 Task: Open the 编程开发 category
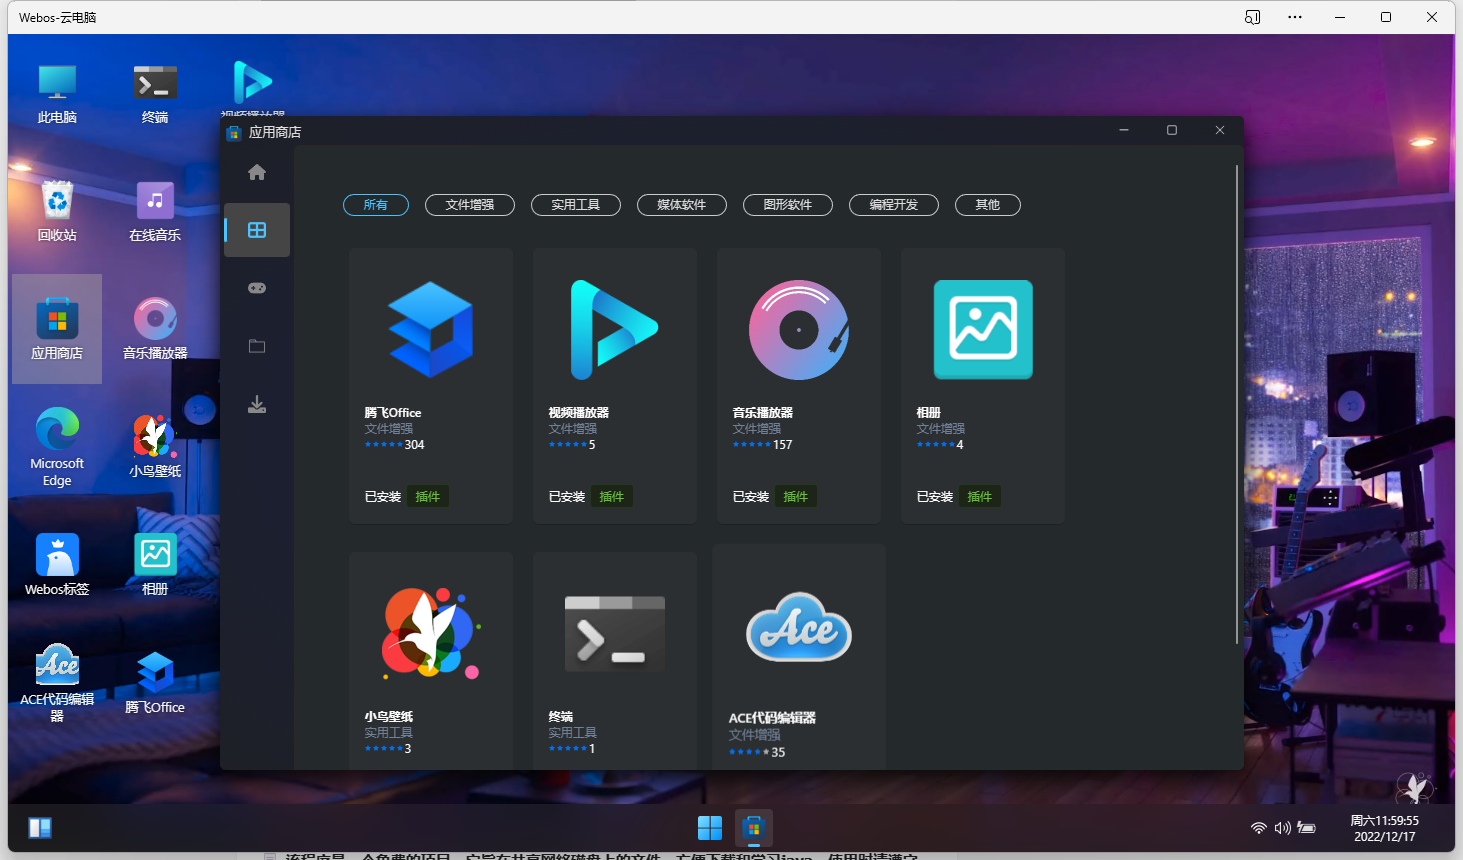pyautogui.click(x=894, y=205)
